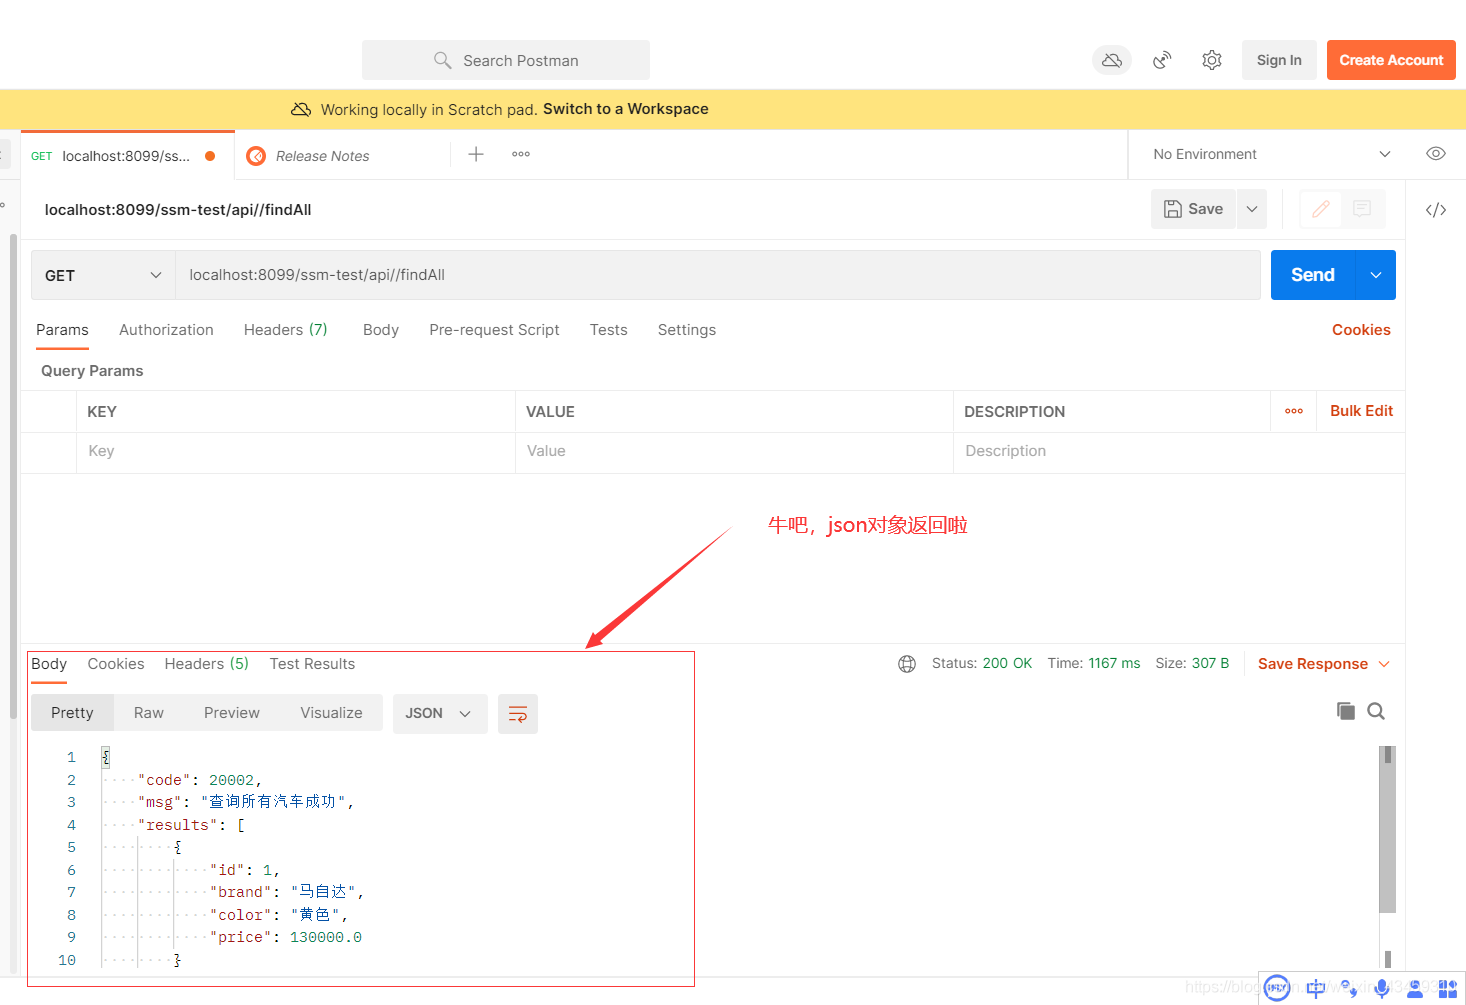Screen dimensions: 1466x1005
Task: Click the "code": 20002 line
Action: click(199, 780)
